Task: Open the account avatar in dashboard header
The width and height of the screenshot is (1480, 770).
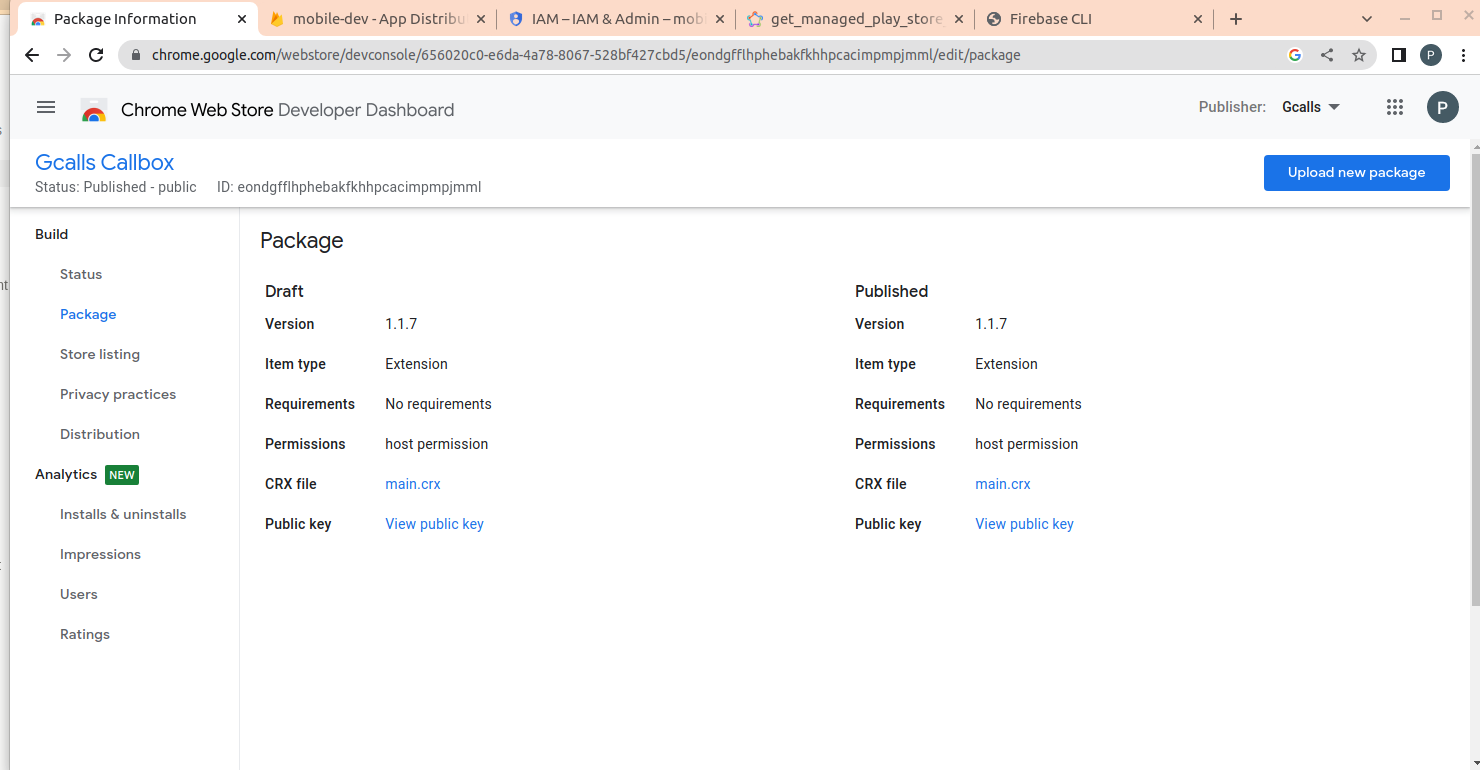Action: coord(1442,108)
